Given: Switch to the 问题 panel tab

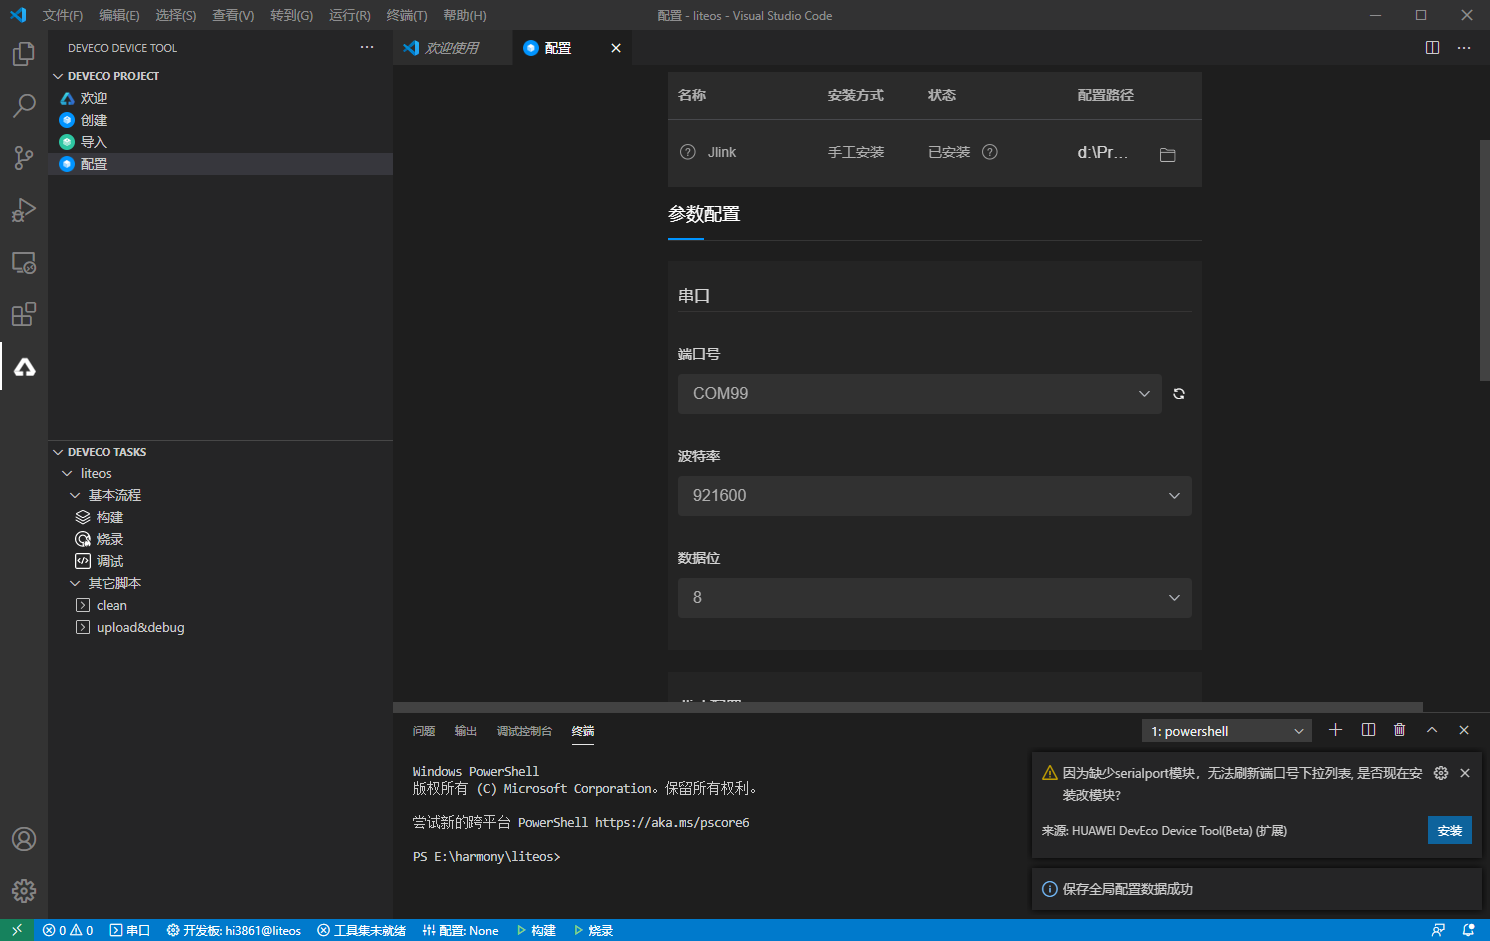Looking at the screenshot, I should click(424, 731).
